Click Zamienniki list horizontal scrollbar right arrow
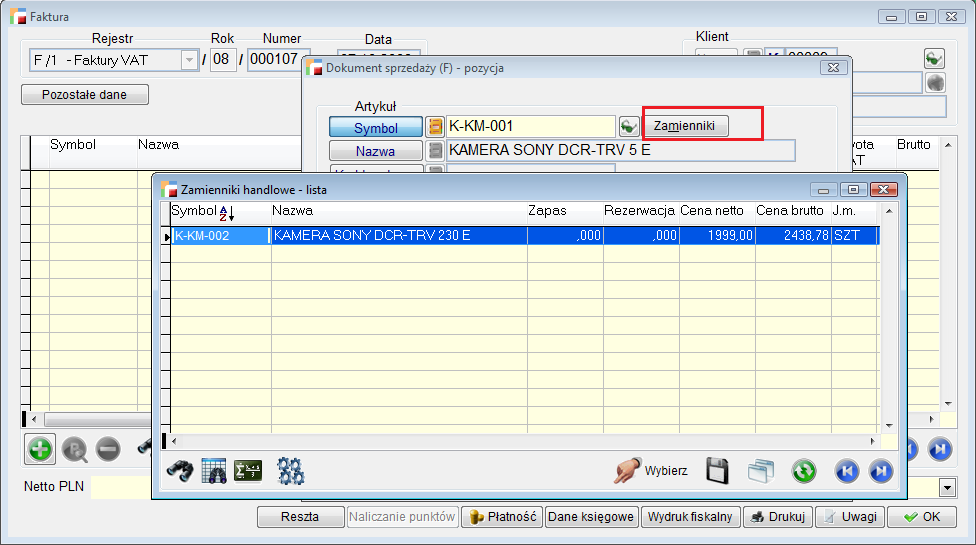 point(872,441)
